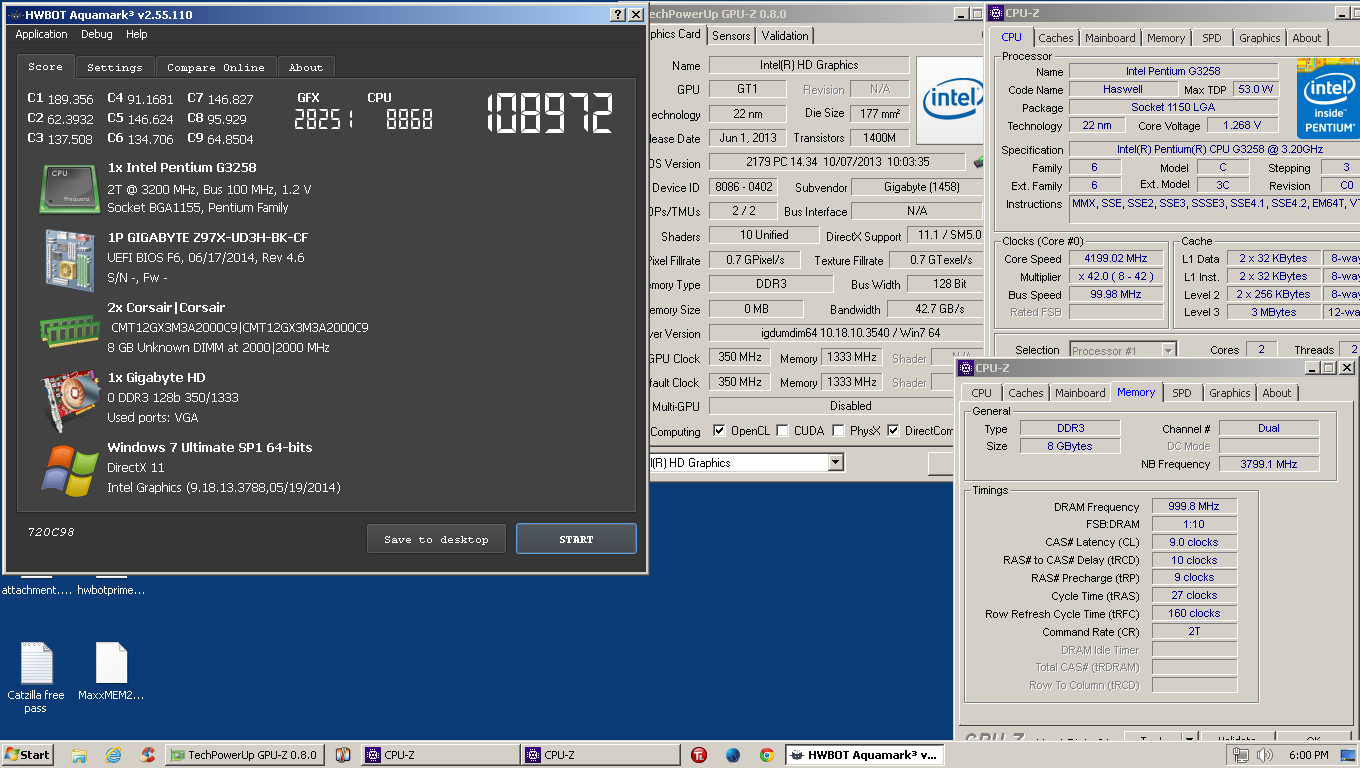Image resolution: width=1360 pixels, height=768 pixels.
Task: Click the Bandwidth value 42.7 GB/s in GPU-Z
Action: click(937, 309)
